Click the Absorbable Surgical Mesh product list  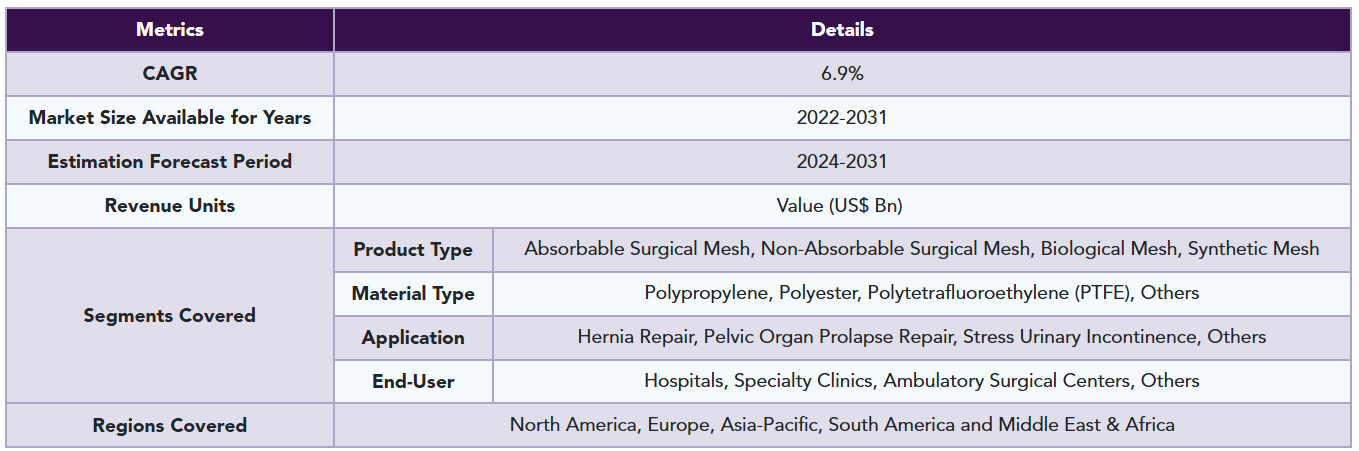point(922,250)
